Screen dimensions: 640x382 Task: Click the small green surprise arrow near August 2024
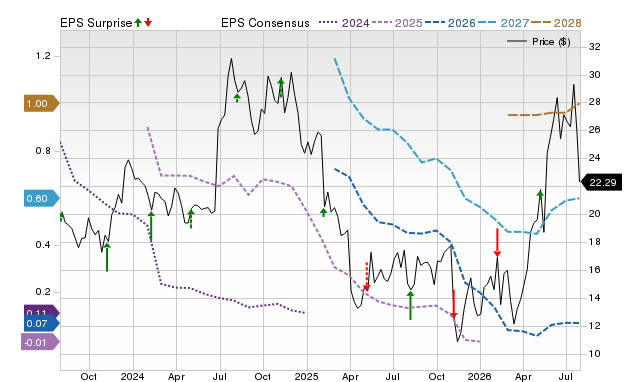[237, 98]
